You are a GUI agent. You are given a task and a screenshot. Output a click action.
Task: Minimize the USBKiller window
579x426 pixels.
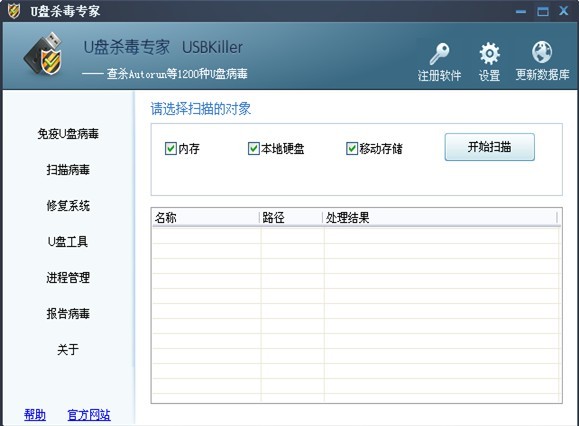[x=521, y=11]
